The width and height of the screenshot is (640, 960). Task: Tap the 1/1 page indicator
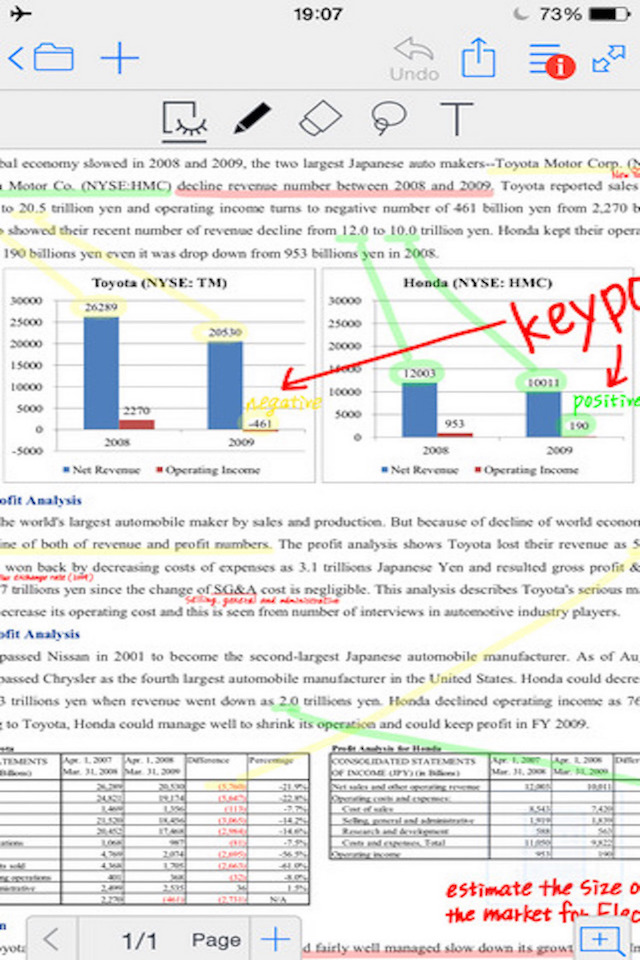point(139,940)
